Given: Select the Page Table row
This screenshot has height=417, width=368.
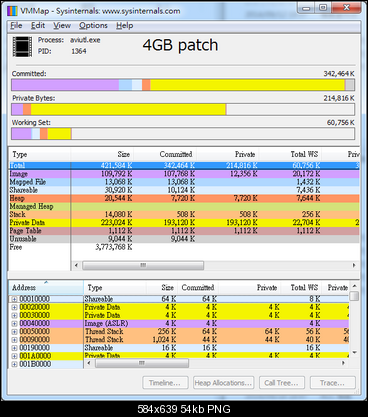Looking at the screenshot, I should [184, 231].
